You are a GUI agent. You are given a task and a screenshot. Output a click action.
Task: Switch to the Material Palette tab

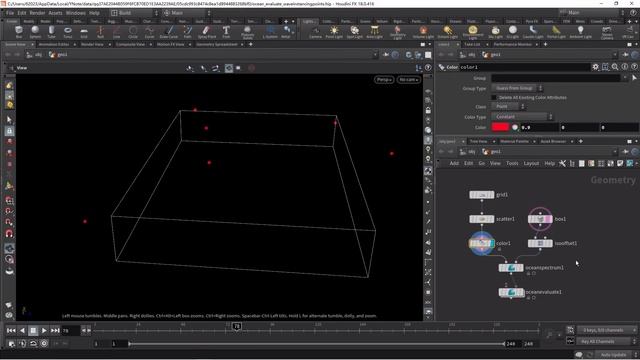click(514, 141)
